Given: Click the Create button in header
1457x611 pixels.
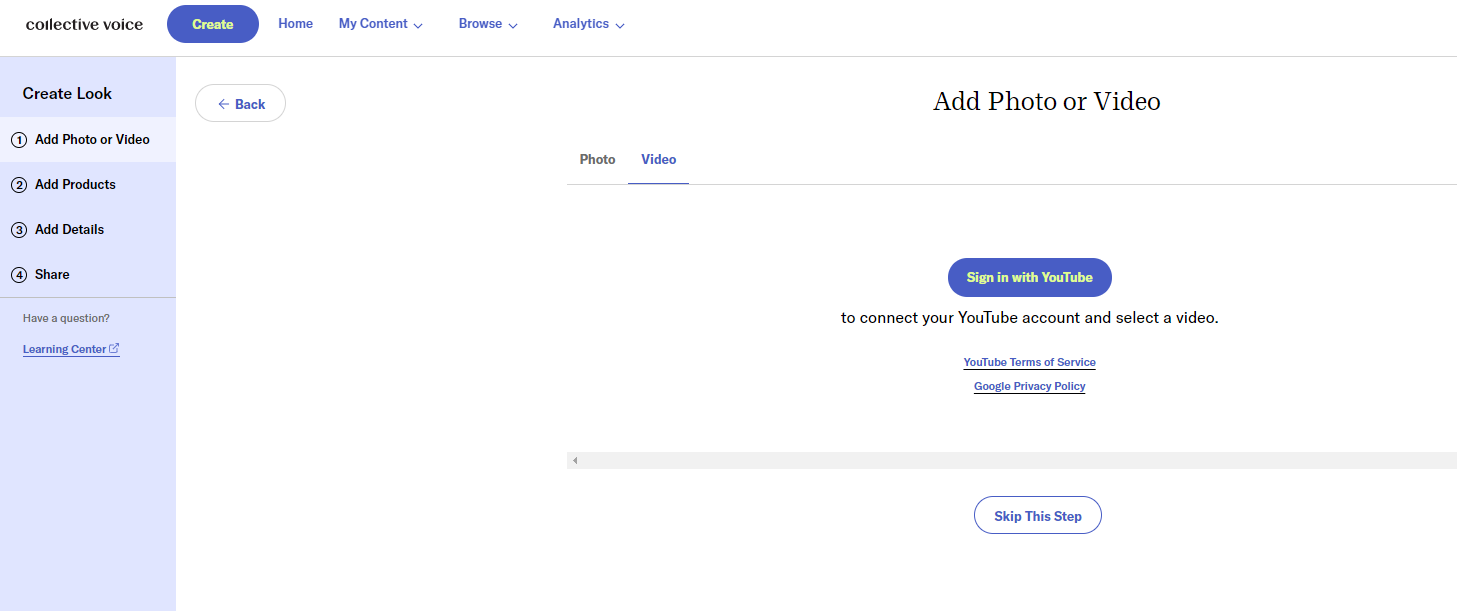Looking at the screenshot, I should [213, 24].
